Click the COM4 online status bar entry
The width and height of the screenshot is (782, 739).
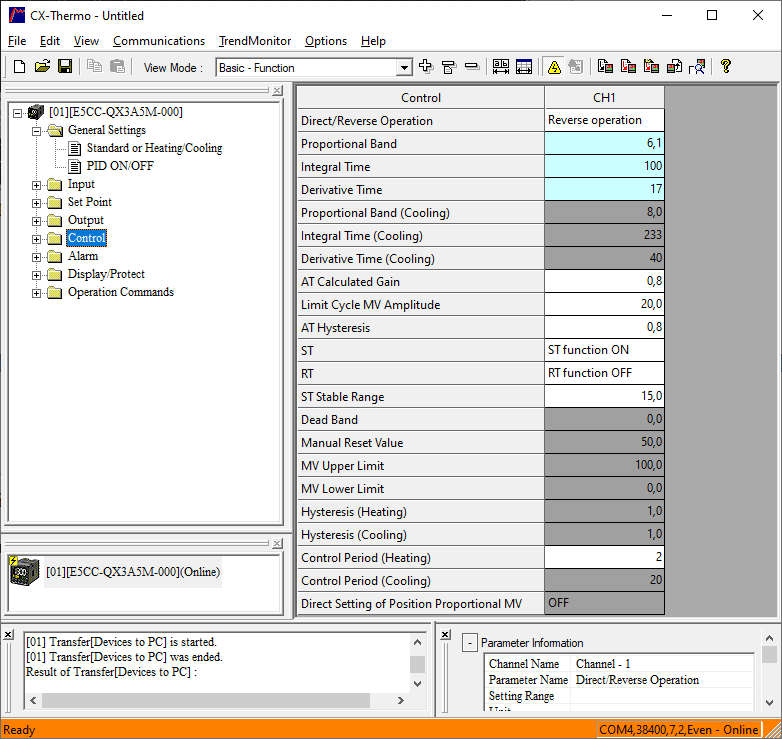pyautogui.click(x=678, y=730)
